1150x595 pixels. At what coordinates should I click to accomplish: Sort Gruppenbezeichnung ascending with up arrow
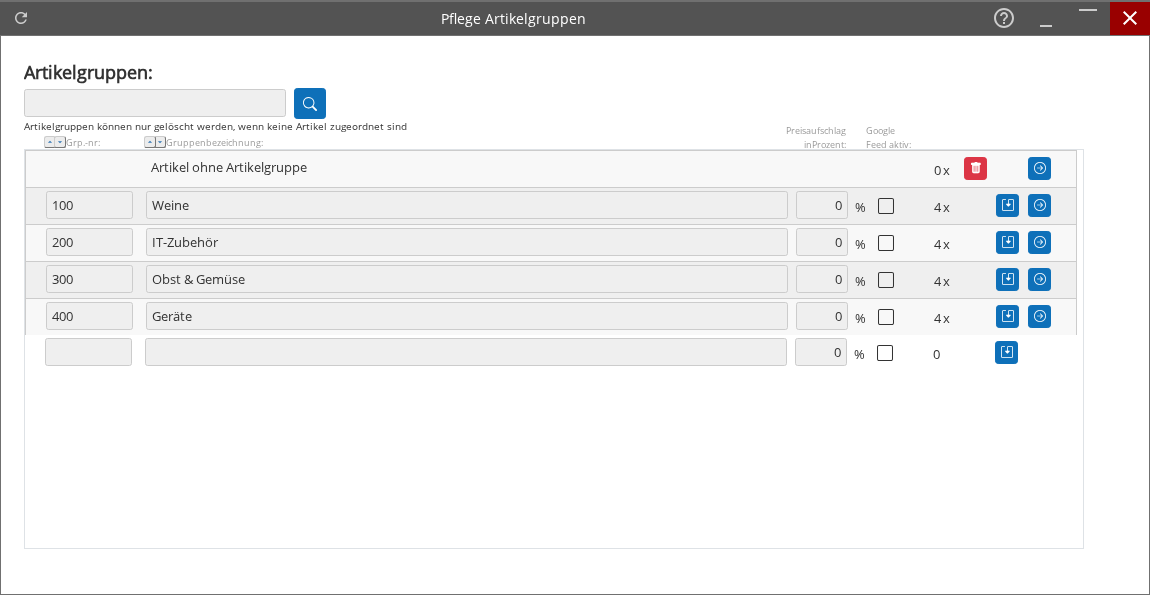click(150, 143)
